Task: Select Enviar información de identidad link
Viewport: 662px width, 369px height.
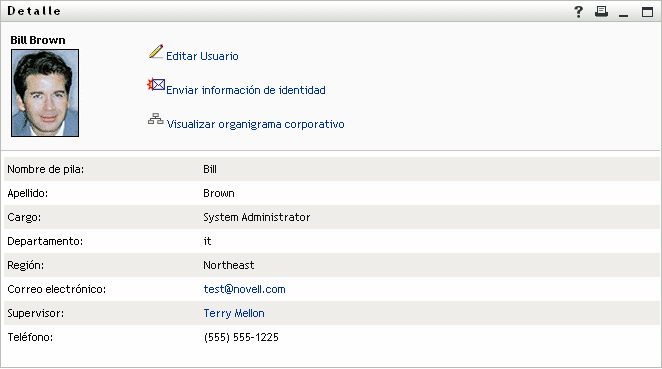Action: (246, 90)
